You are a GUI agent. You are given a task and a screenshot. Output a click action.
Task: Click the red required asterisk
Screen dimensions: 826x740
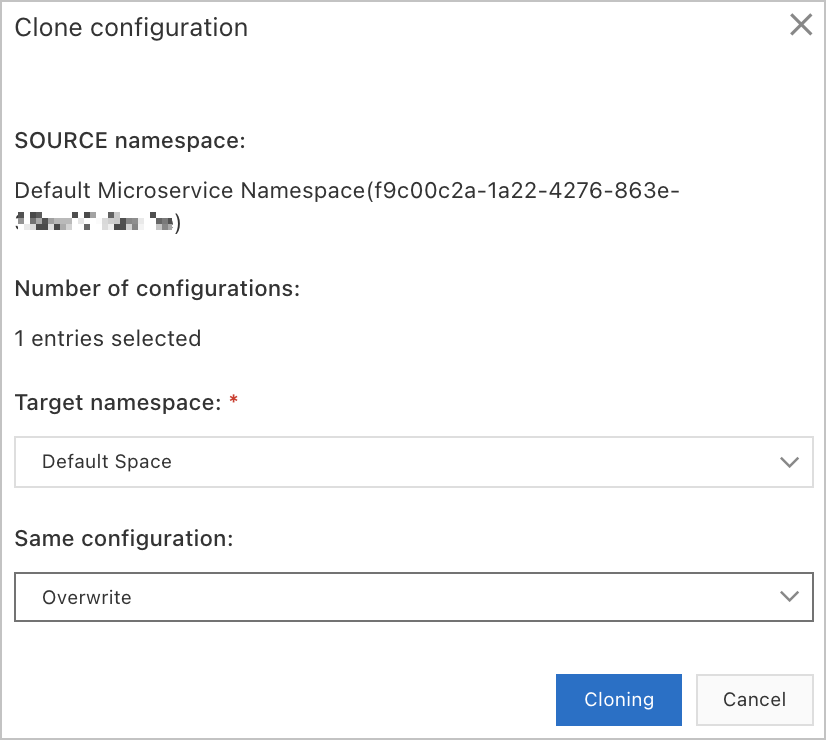233,400
